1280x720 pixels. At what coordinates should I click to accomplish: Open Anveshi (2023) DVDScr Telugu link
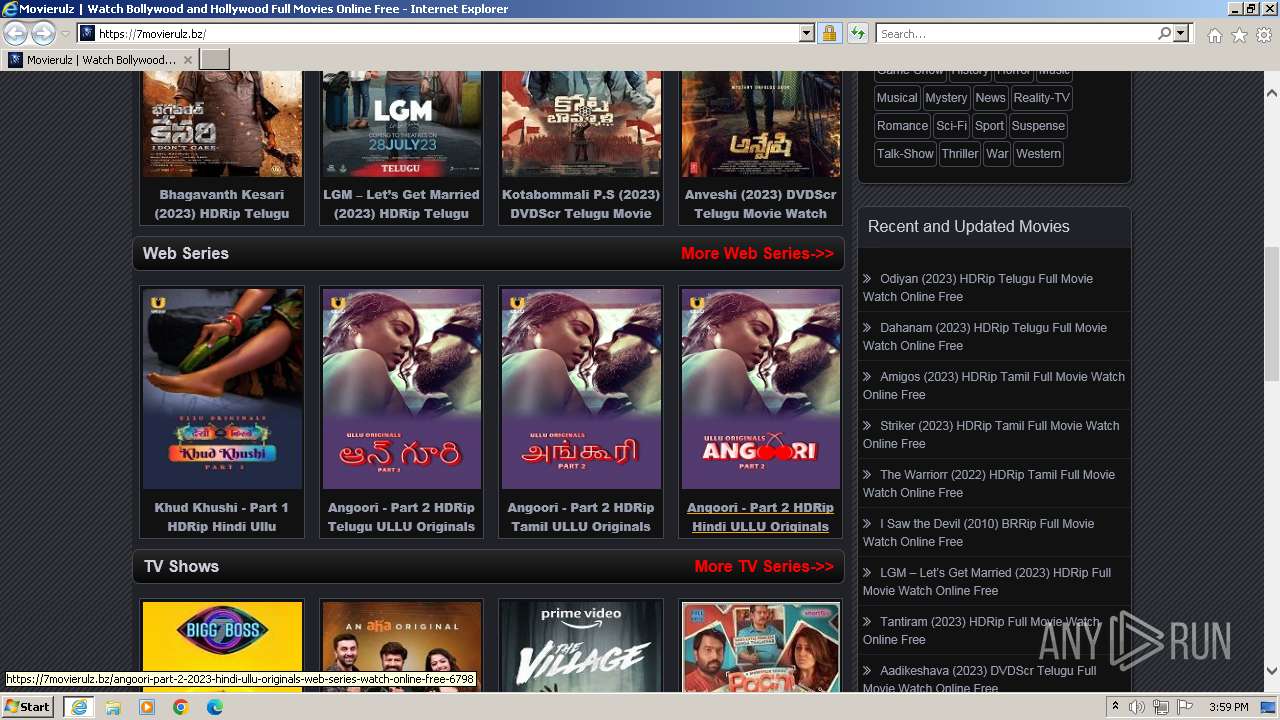click(x=760, y=204)
